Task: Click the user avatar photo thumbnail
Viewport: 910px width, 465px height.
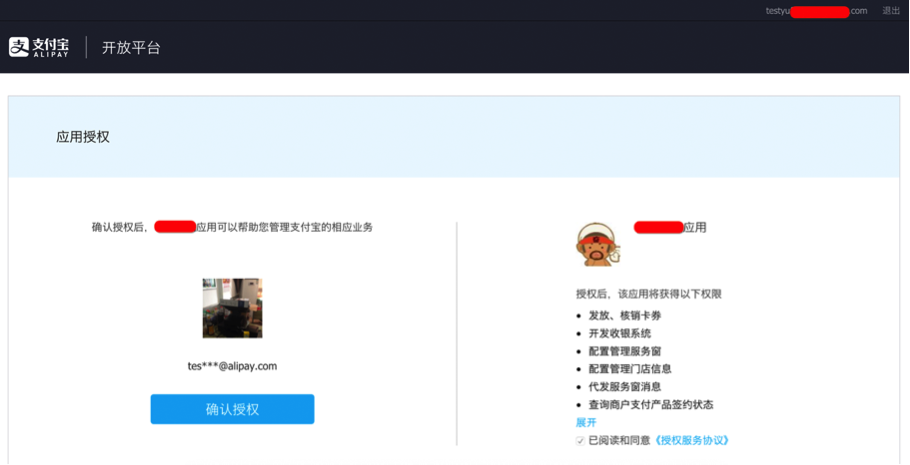Action: tap(232, 308)
